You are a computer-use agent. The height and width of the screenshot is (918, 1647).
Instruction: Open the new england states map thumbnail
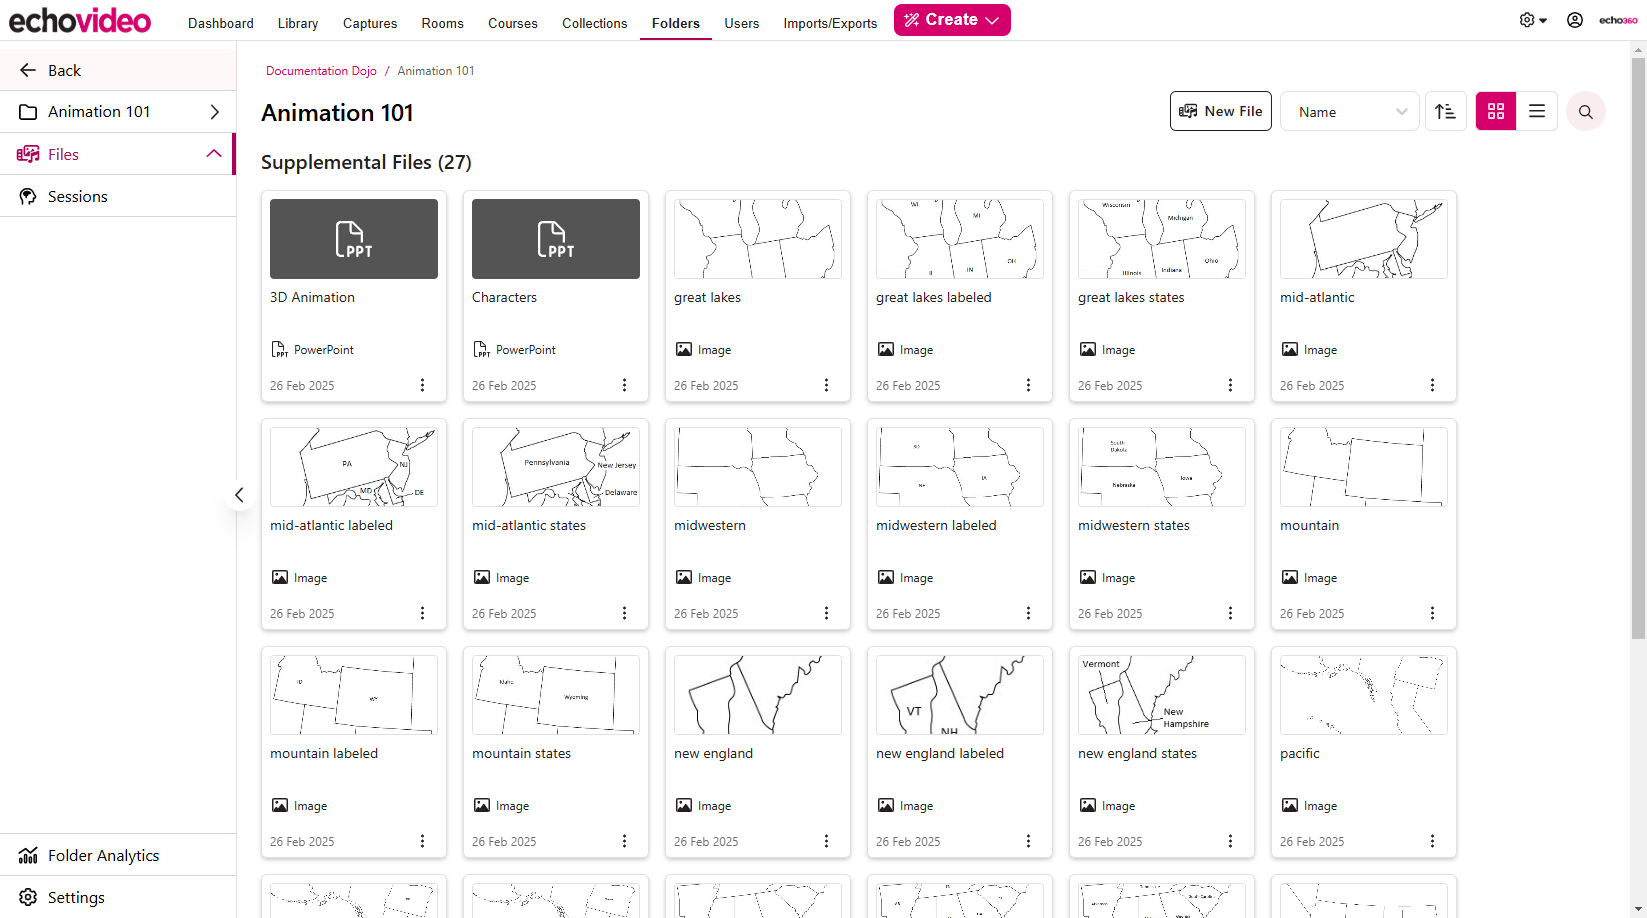coord(1162,695)
